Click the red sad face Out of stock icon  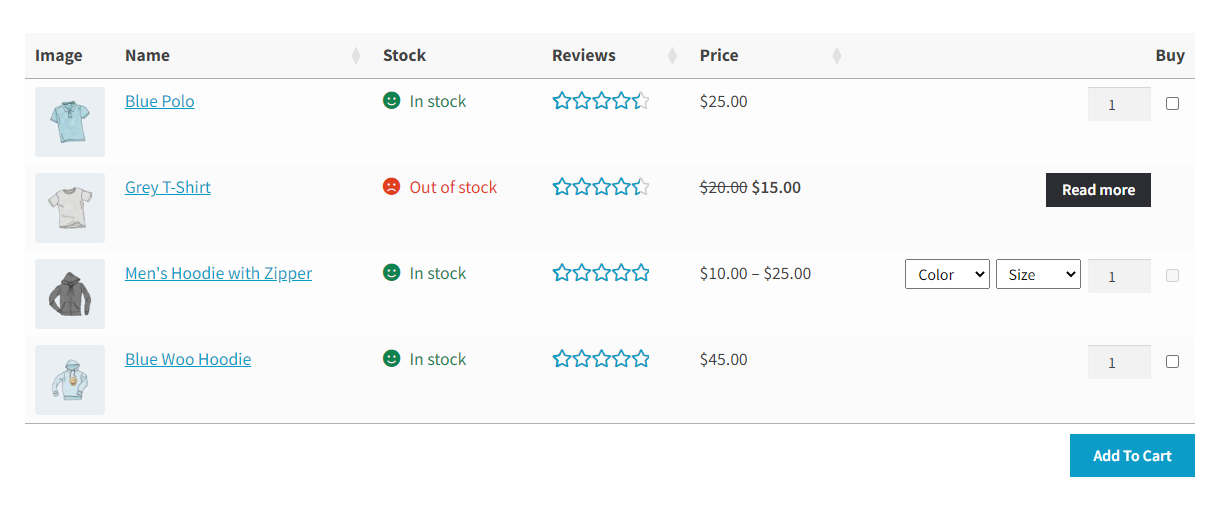[x=391, y=186]
